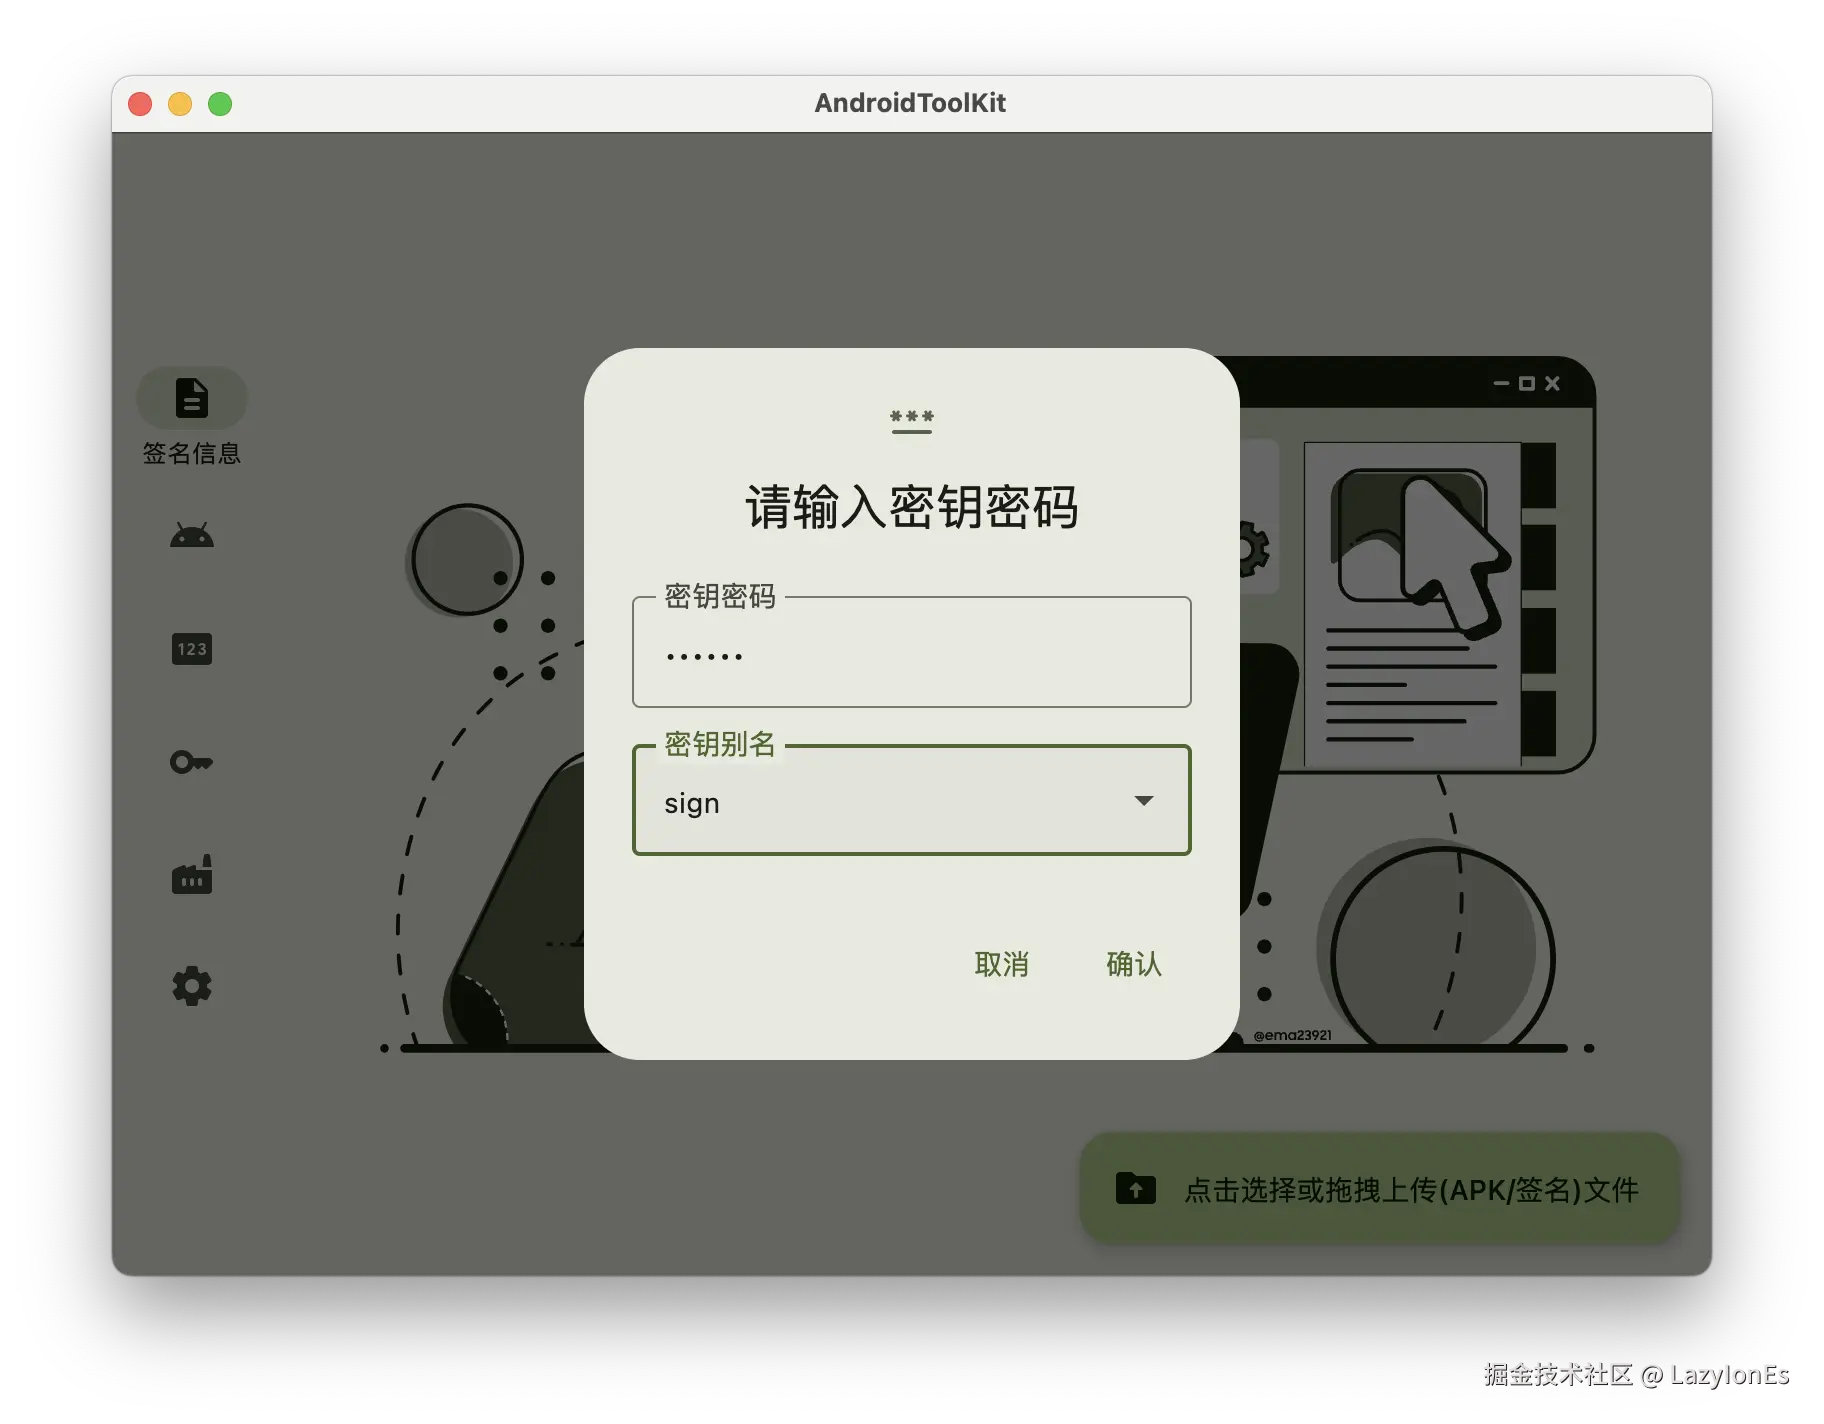The image size is (1824, 1424).
Task: Click the 密钥密码 password input field
Action: pyautogui.click(x=911, y=652)
